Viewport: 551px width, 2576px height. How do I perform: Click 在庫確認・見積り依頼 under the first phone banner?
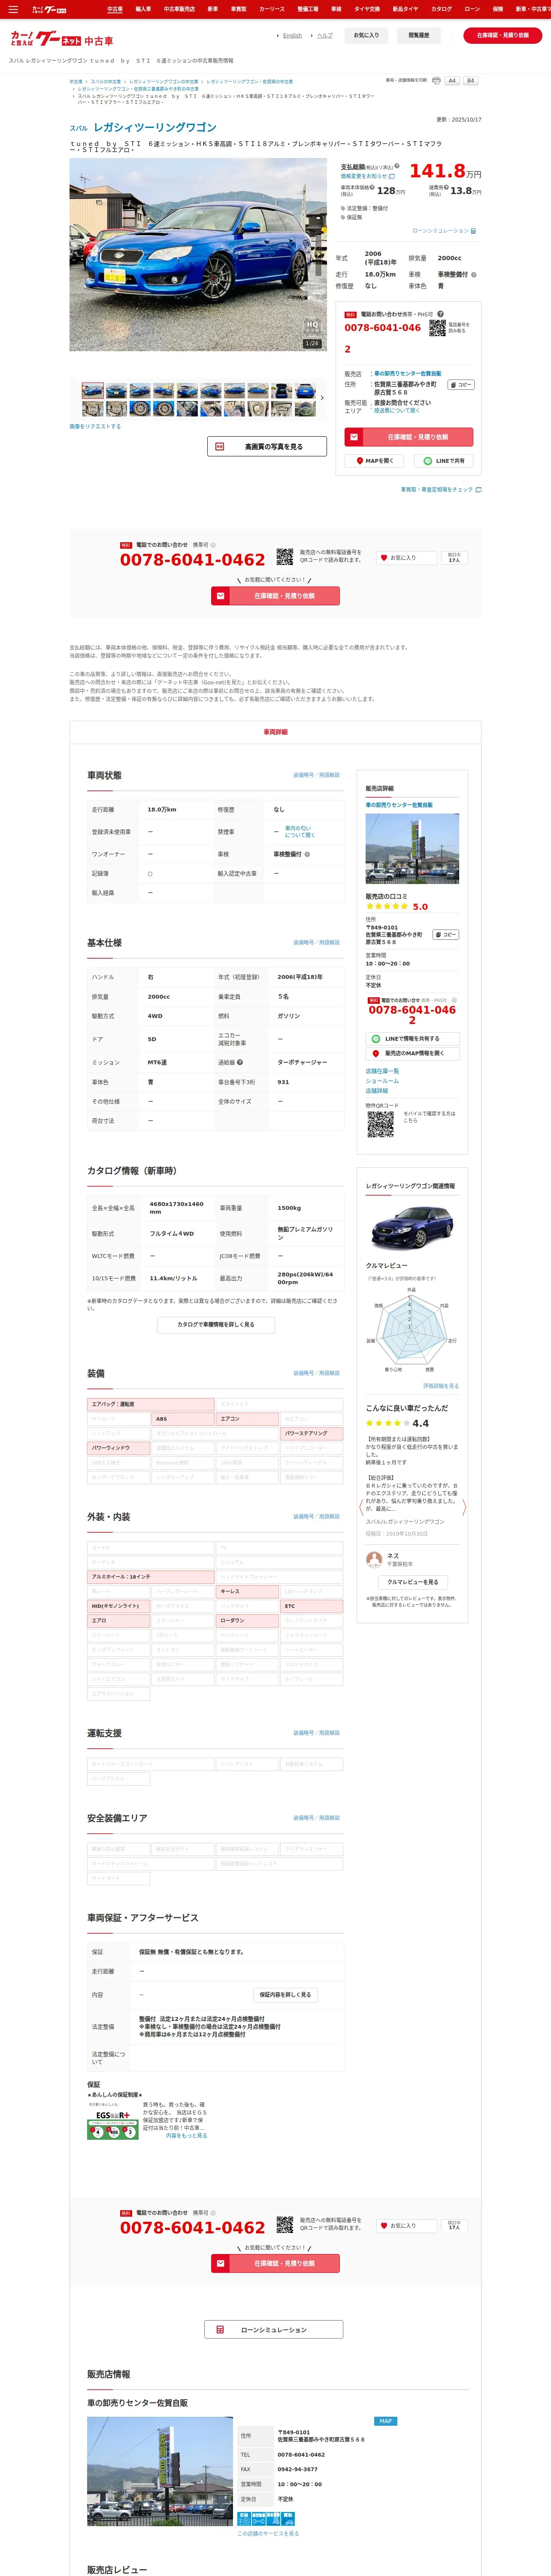(x=275, y=596)
